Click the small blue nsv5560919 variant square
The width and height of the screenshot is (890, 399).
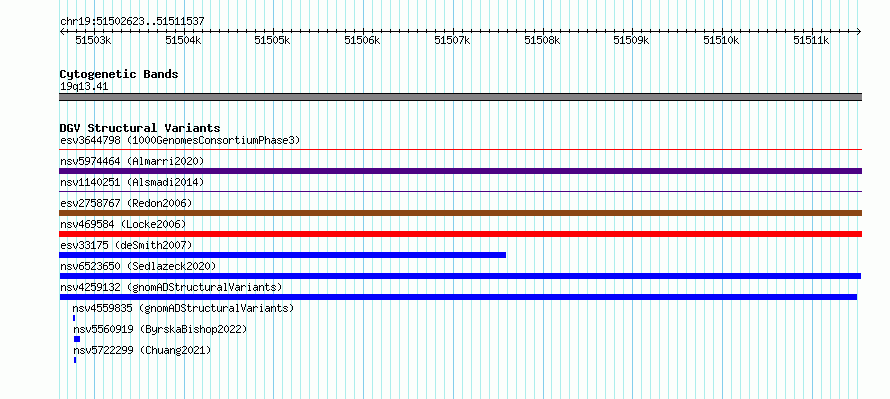(x=77, y=339)
